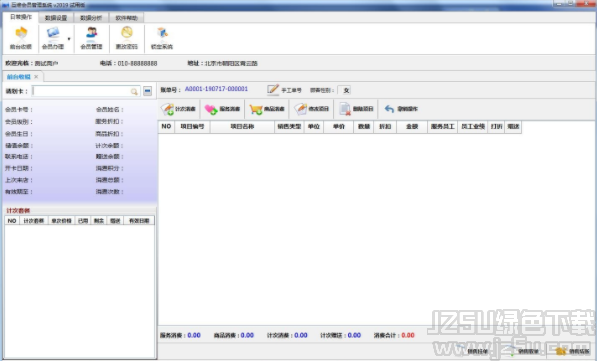The width and height of the screenshot is (597, 361).
Task: Open the 更改密码 change password icon
Action: [x=126, y=38]
